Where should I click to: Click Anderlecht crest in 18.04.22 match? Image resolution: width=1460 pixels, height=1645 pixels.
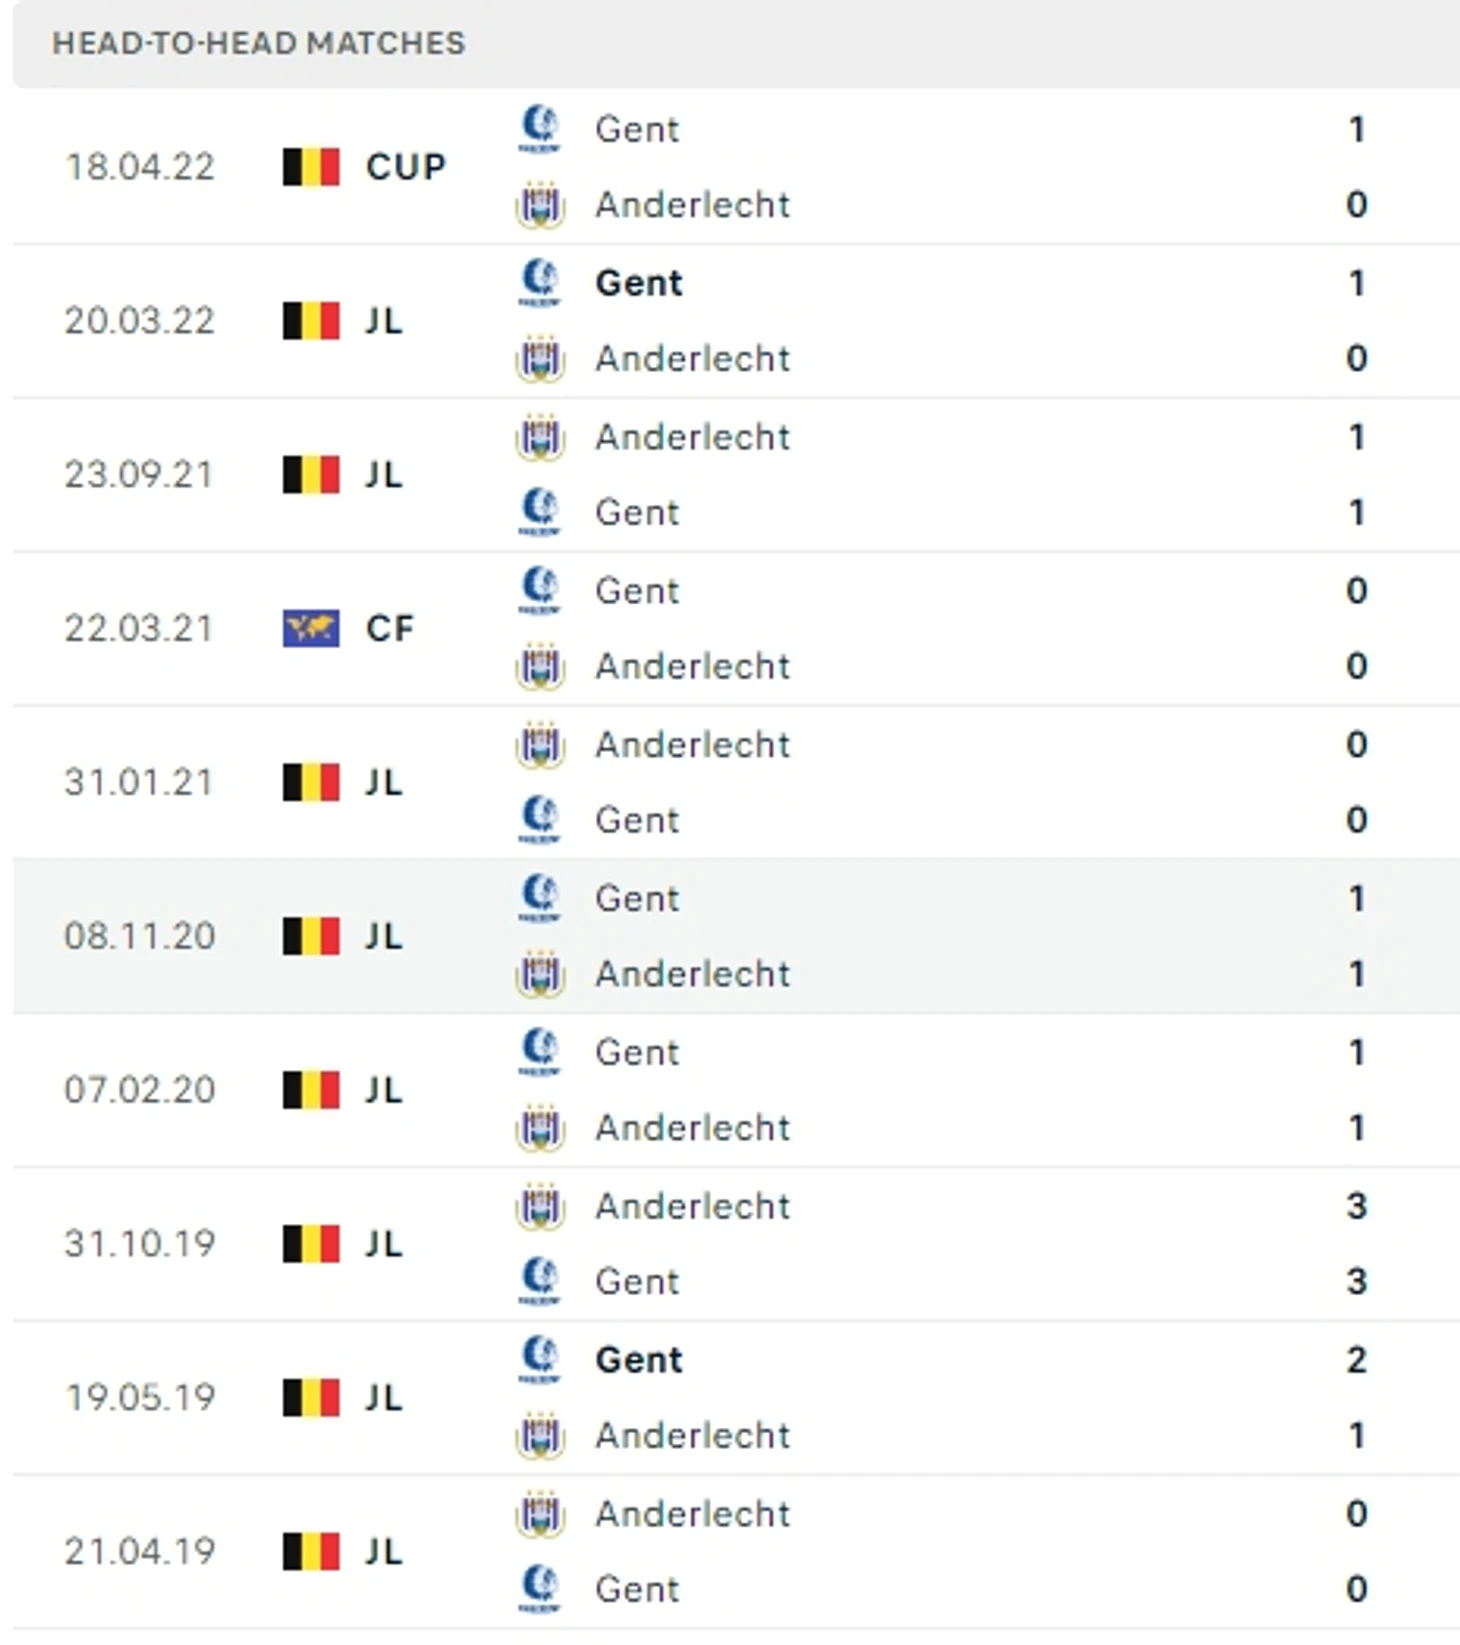pyautogui.click(x=540, y=205)
